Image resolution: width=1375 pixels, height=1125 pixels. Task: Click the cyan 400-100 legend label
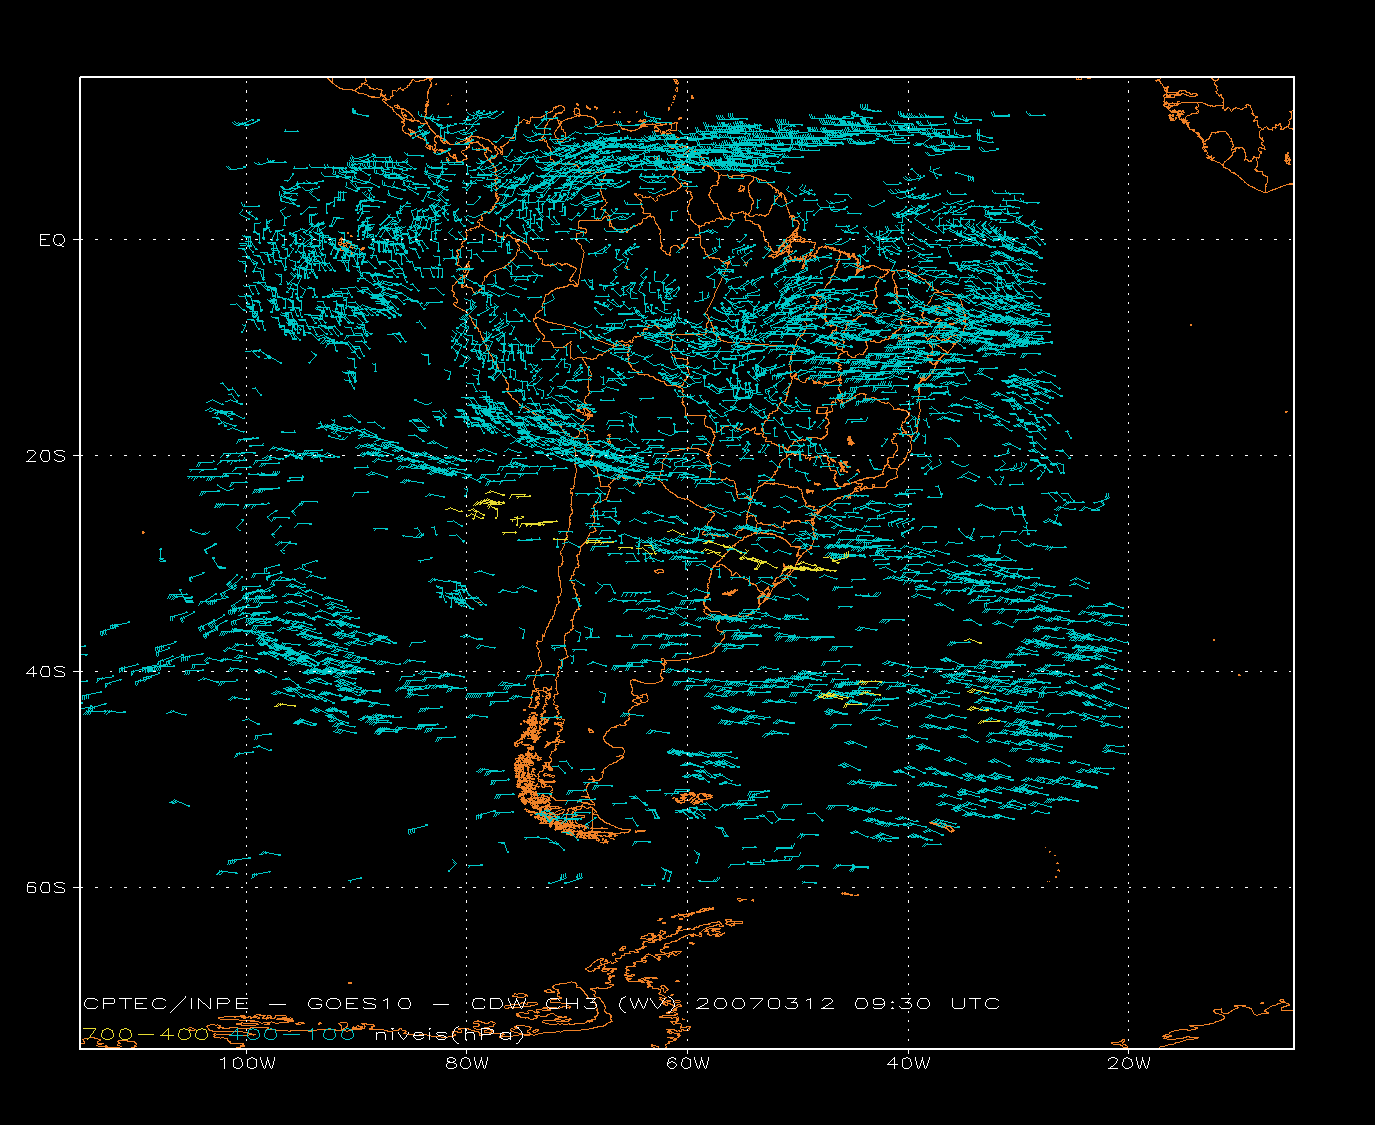coord(292,1034)
